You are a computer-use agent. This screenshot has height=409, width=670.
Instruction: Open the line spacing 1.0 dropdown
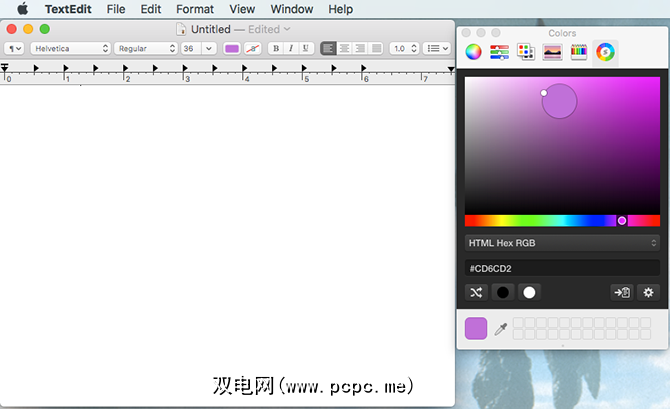[404, 48]
